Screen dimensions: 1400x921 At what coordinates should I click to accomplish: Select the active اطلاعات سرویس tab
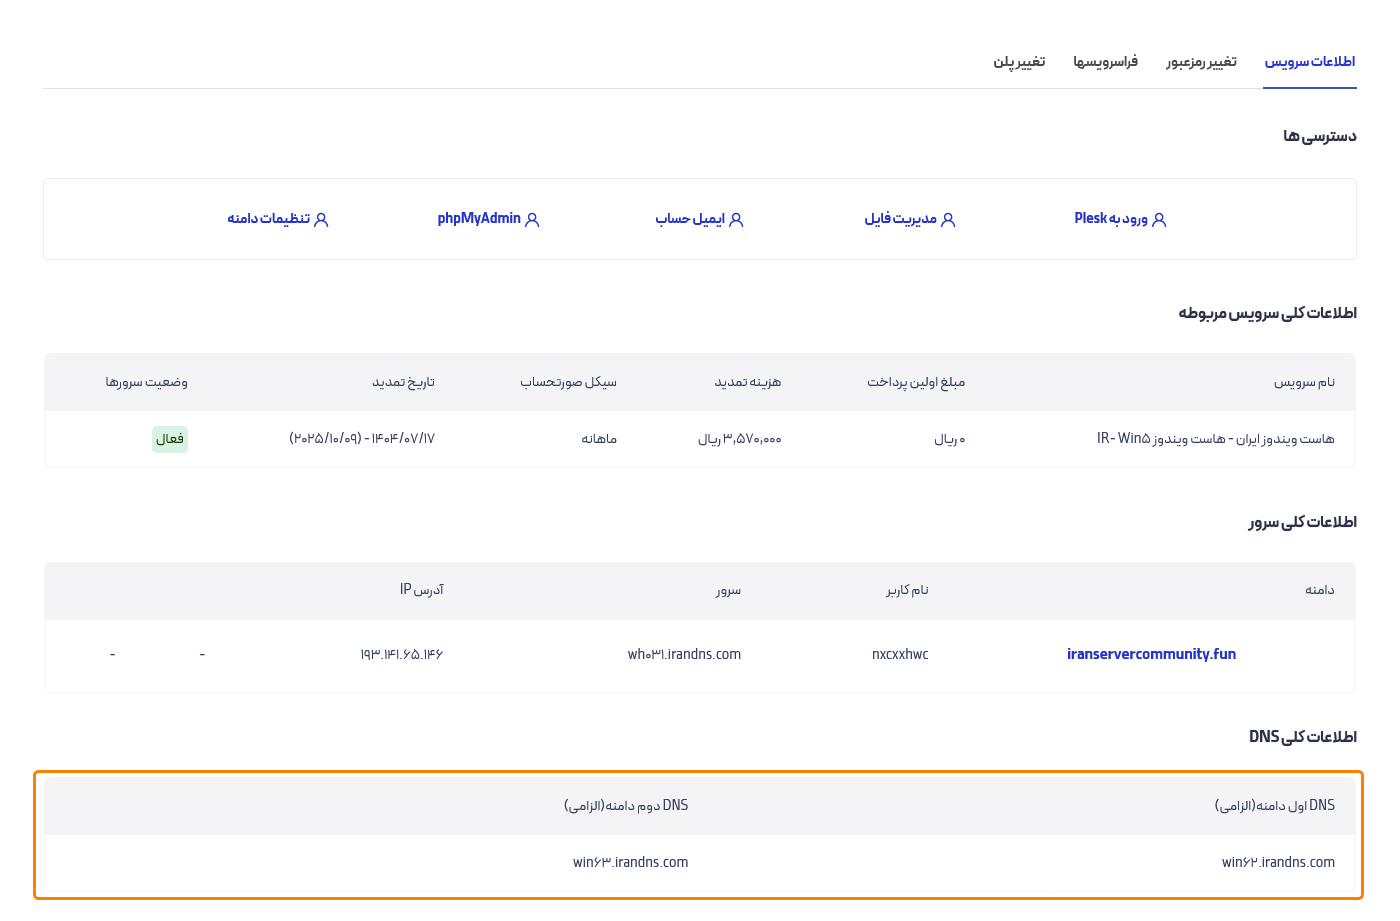click(x=1310, y=61)
